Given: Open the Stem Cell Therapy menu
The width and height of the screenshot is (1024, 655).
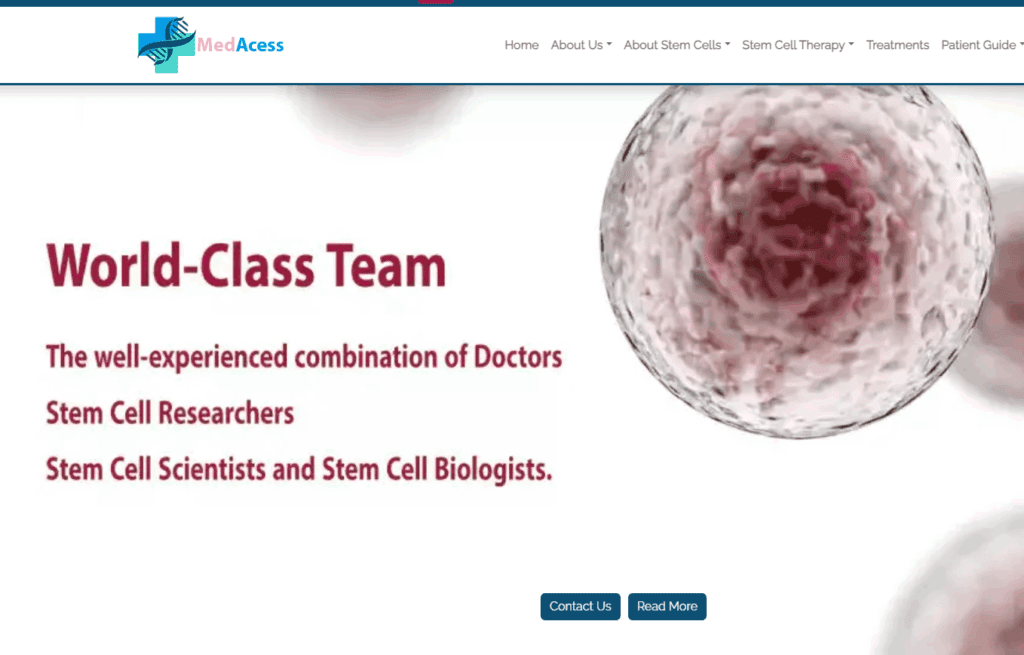Looking at the screenshot, I should coord(793,45).
